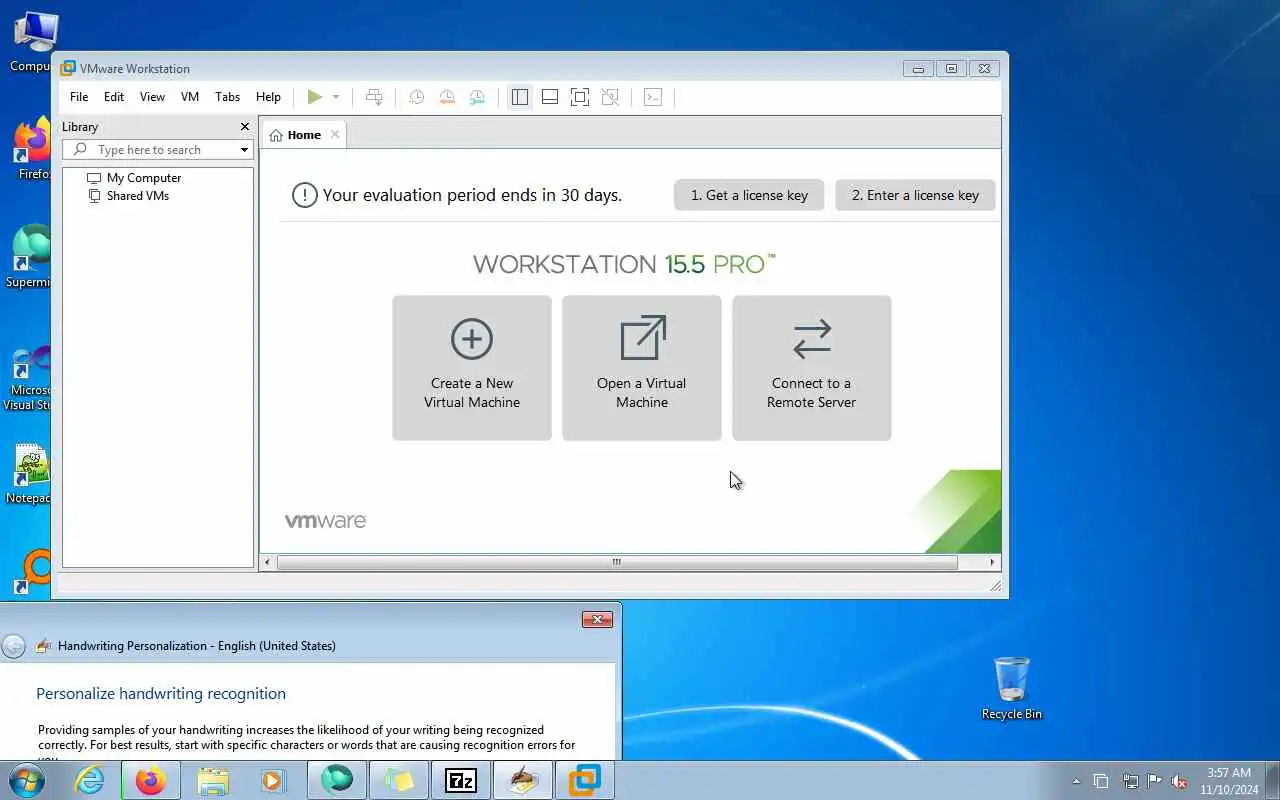Open Windows Explorer from the taskbar

tap(213, 780)
